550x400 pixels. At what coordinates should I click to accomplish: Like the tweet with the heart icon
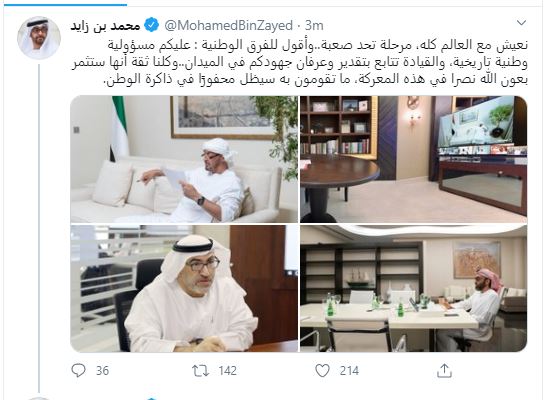[322, 371]
